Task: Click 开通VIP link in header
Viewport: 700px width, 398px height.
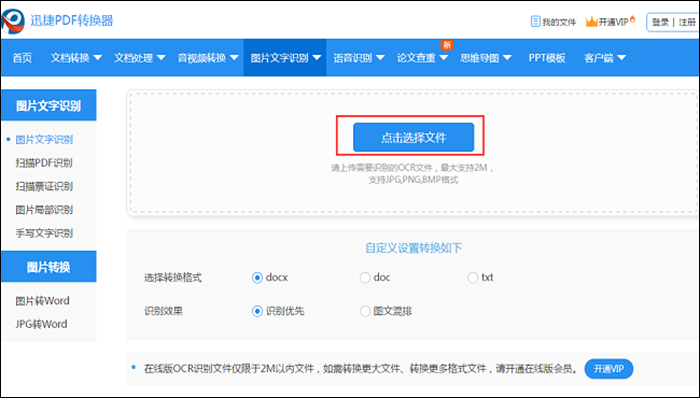Action: [x=613, y=21]
